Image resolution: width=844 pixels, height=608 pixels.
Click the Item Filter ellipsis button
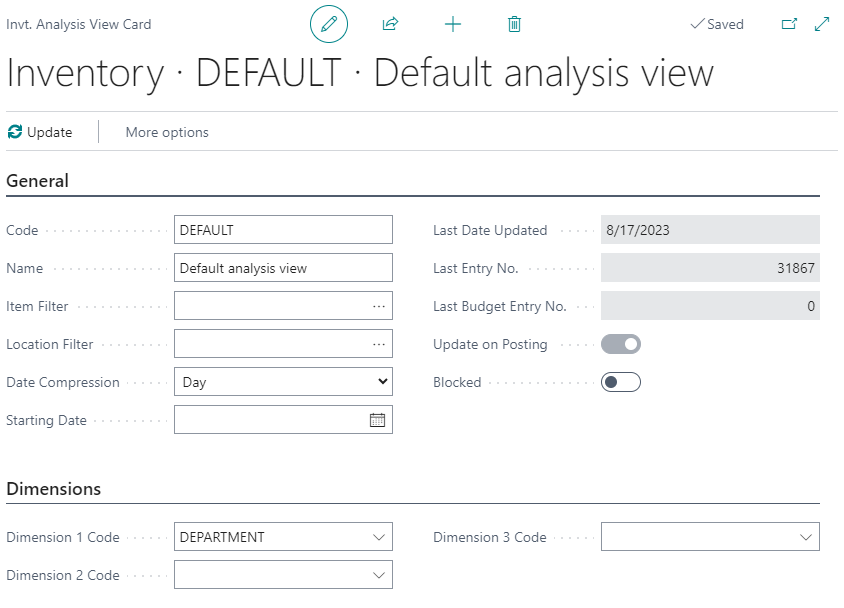(x=379, y=306)
